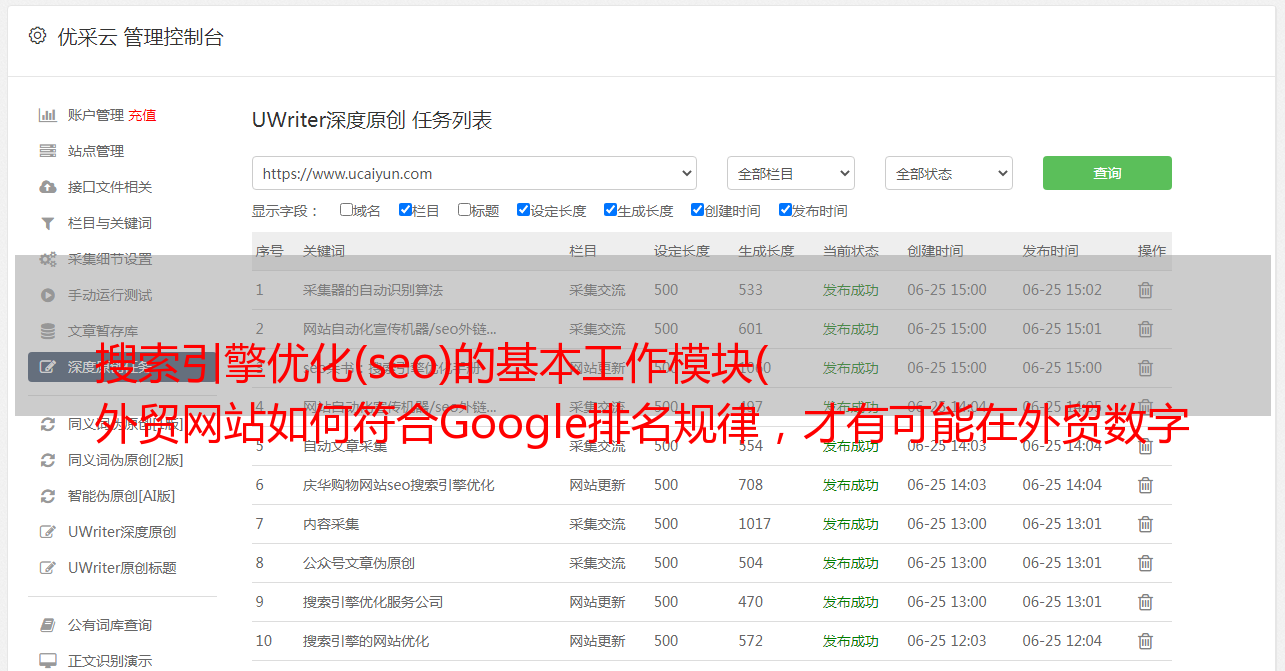The image size is (1285, 671).
Task: Delete row 6 庆华购物网站 task via trash icon
Action: coord(1145,485)
